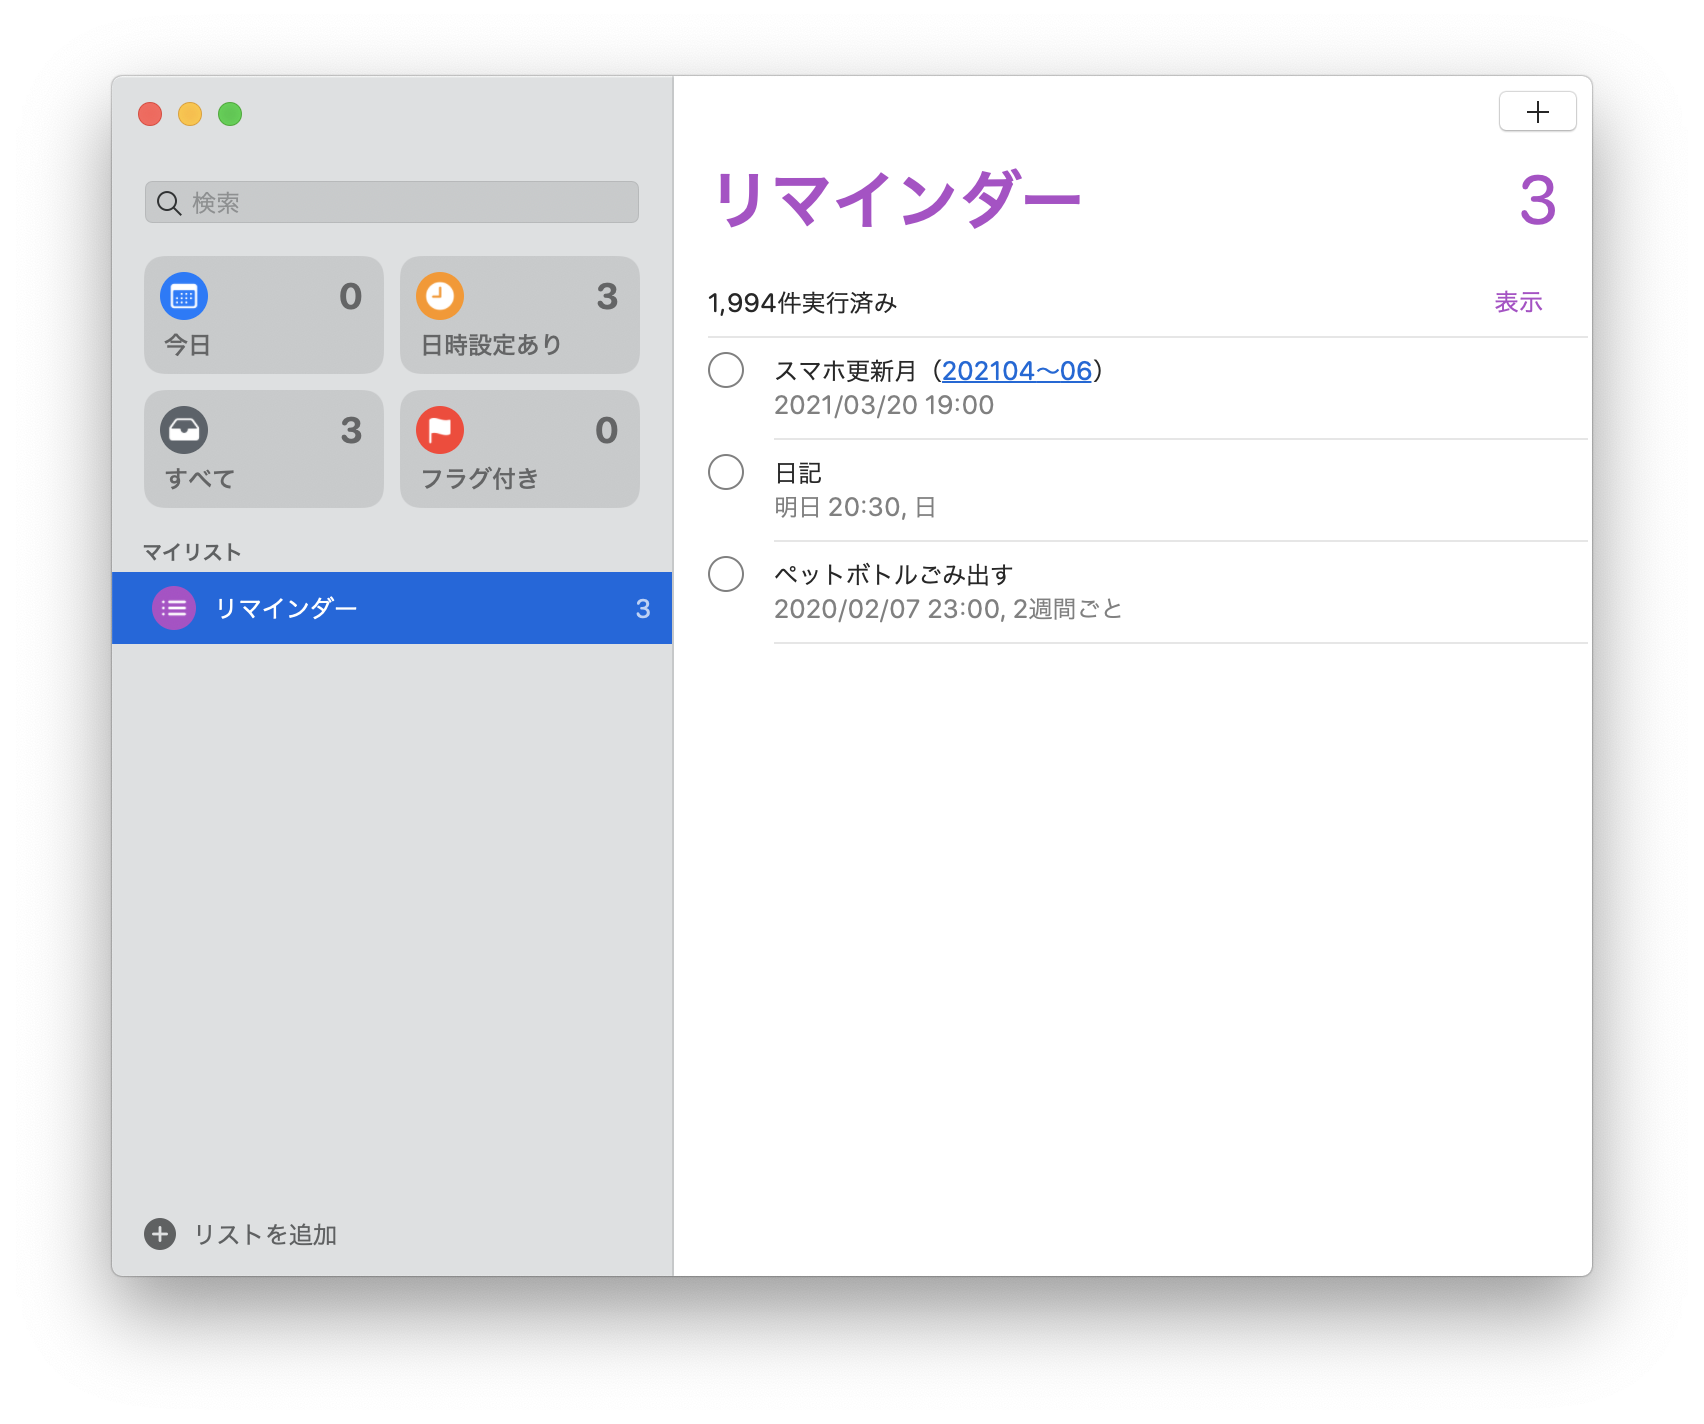
Task: Select the リマインダー list in sidebar
Action: coord(392,608)
